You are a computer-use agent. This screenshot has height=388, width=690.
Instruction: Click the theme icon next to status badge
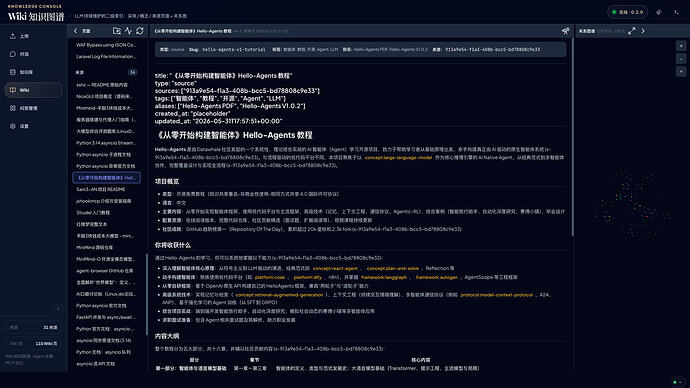[x=659, y=12]
